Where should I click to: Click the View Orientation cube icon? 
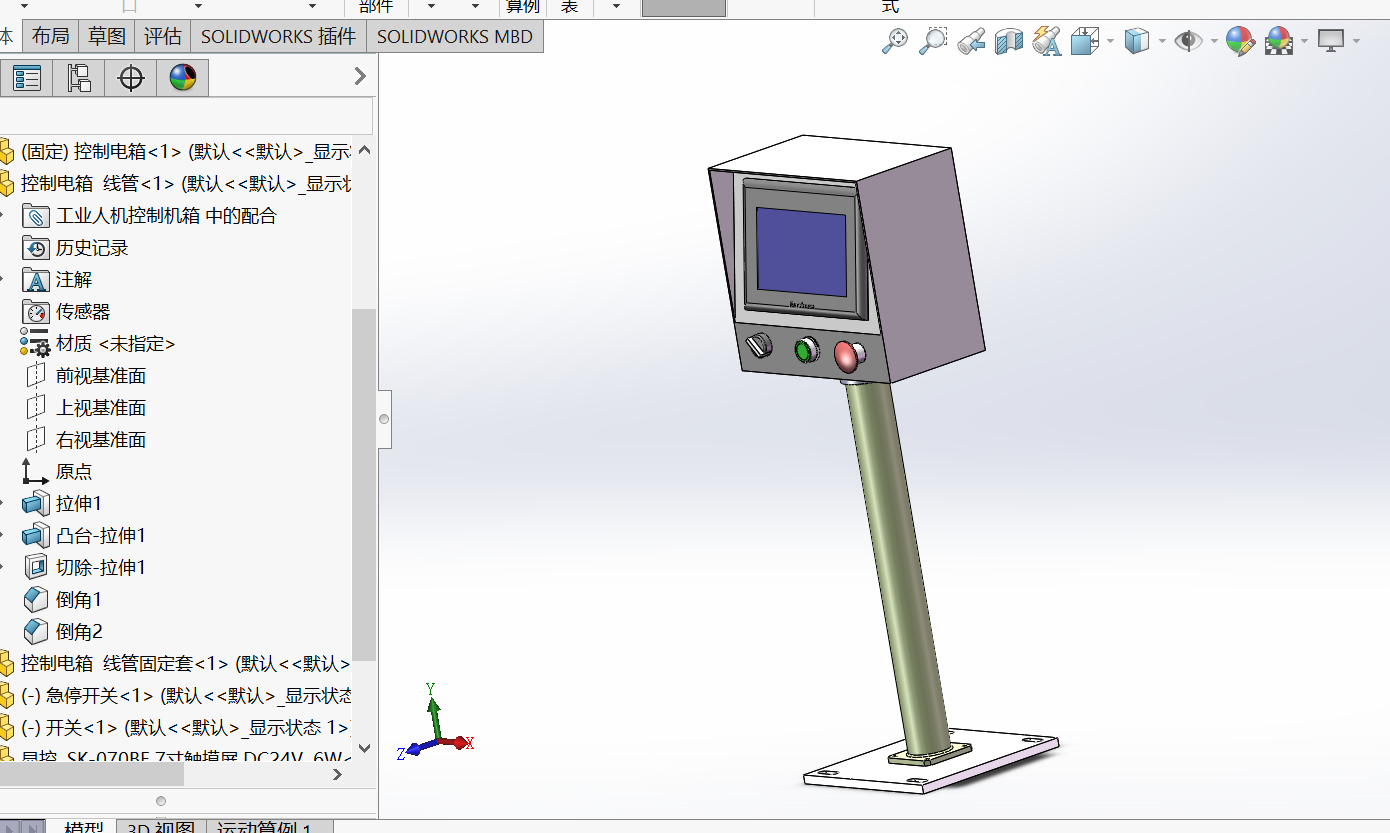coord(1085,41)
